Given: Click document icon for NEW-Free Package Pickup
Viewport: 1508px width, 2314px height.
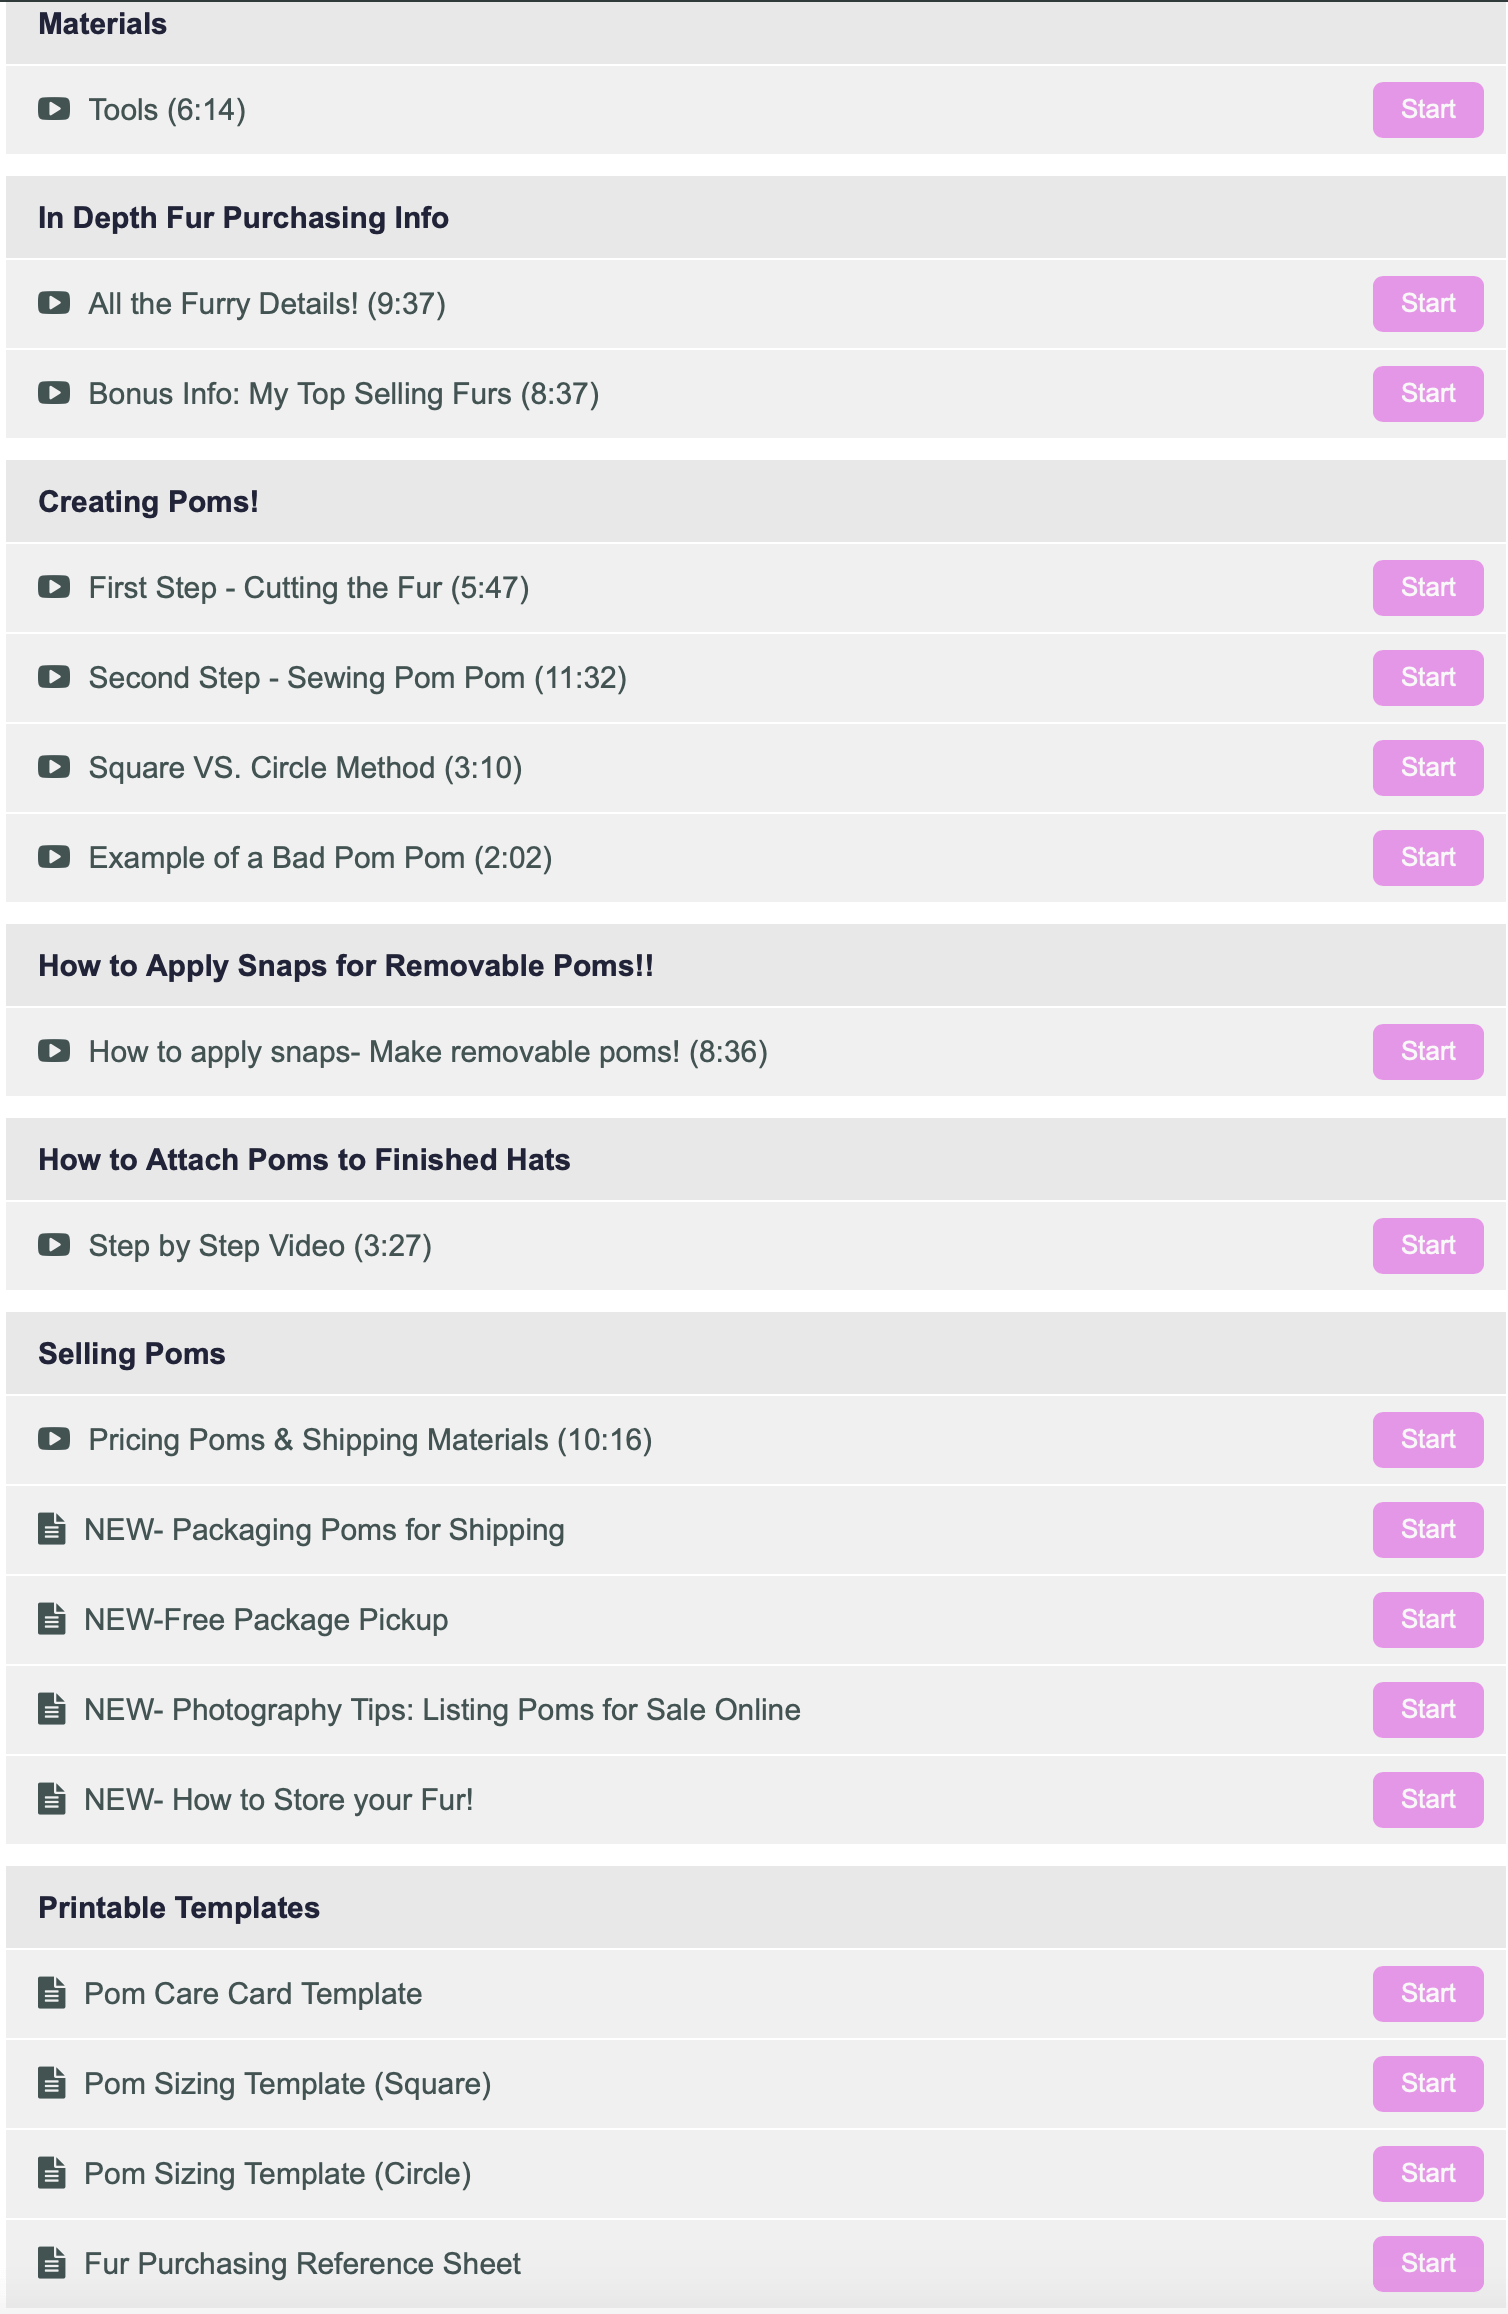Looking at the screenshot, I should [52, 1619].
